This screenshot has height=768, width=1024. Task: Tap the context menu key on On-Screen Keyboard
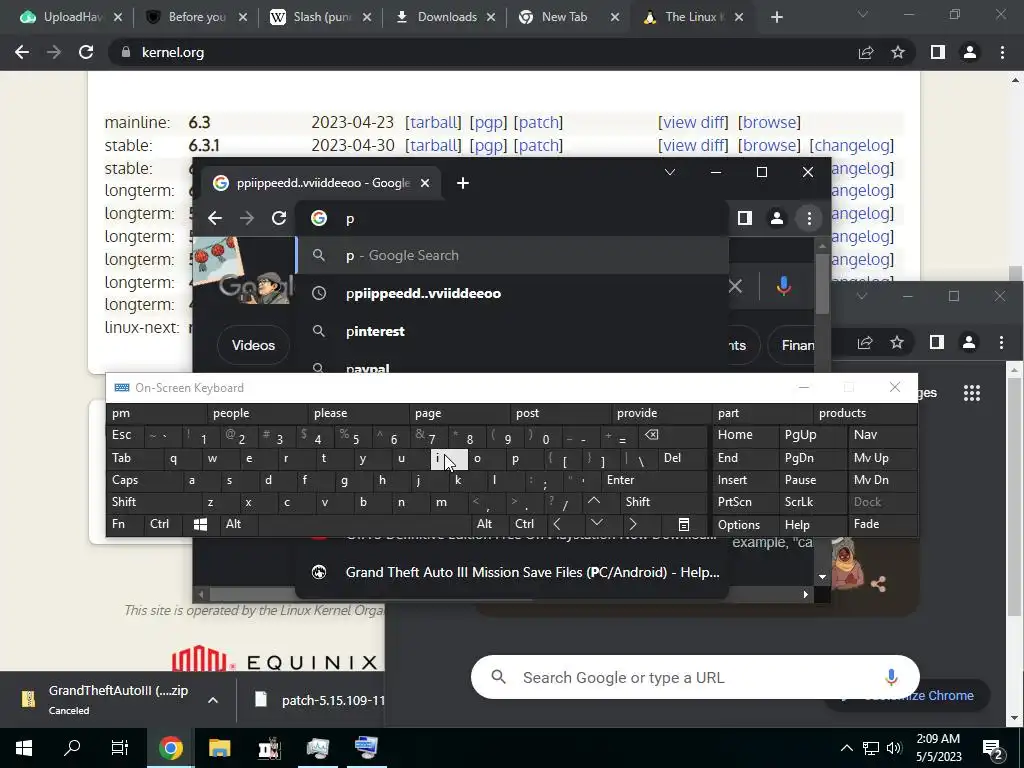click(684, 524)
